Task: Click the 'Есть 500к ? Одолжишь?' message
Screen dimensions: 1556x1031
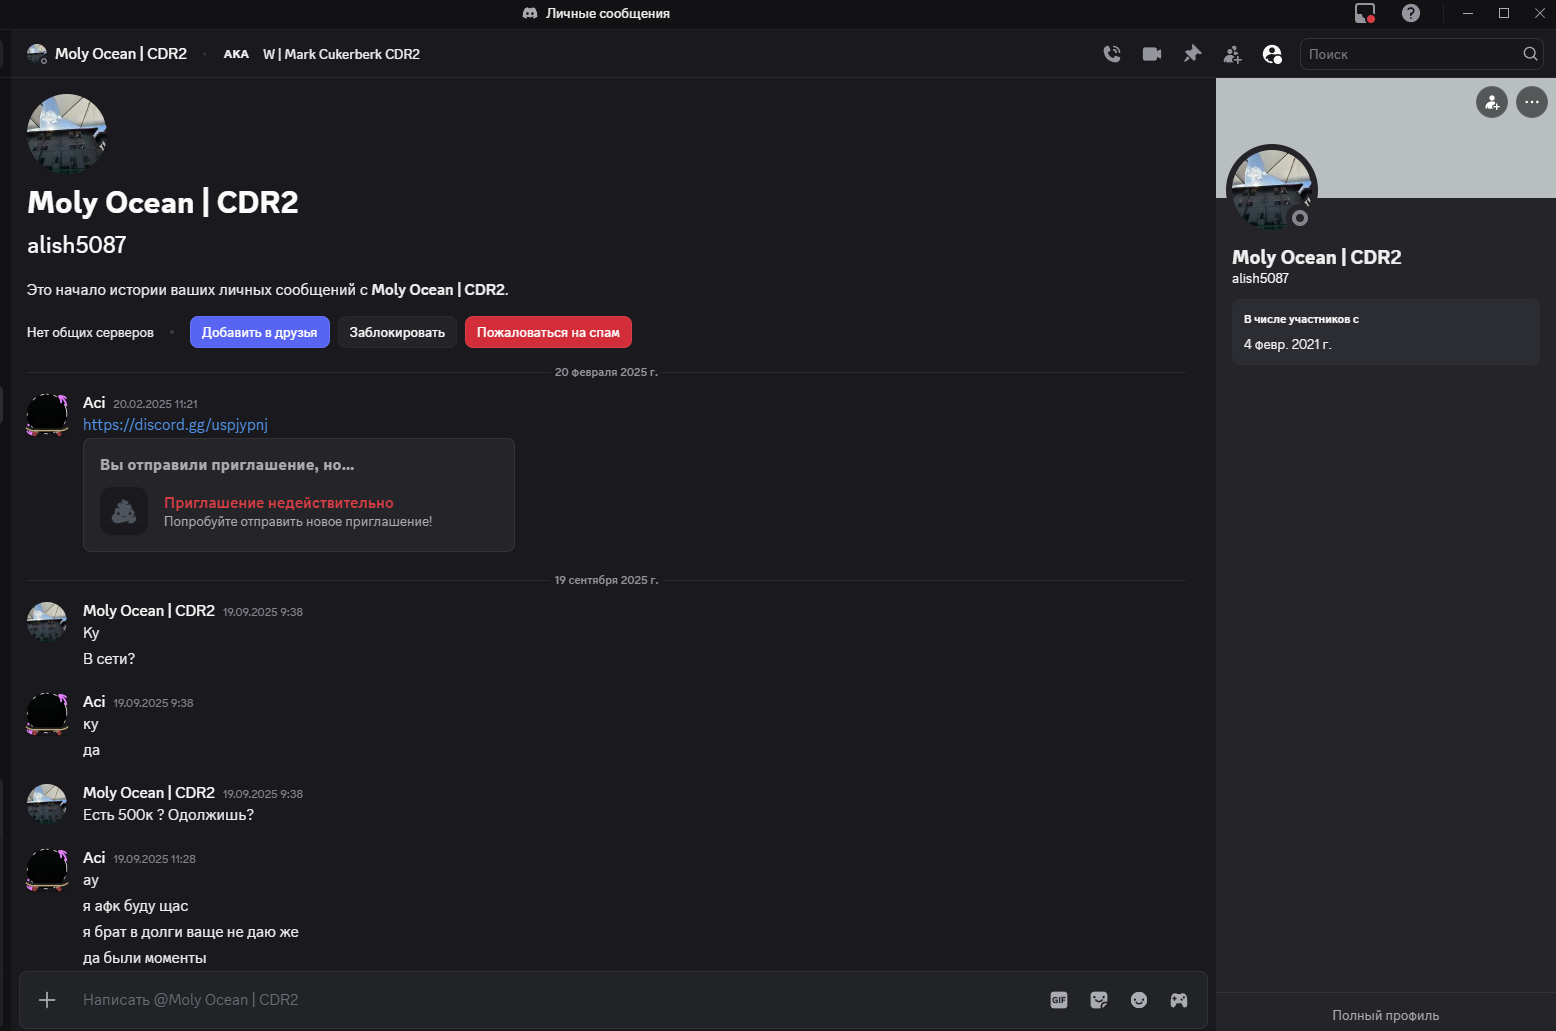Action: click(x=168, y=815)
